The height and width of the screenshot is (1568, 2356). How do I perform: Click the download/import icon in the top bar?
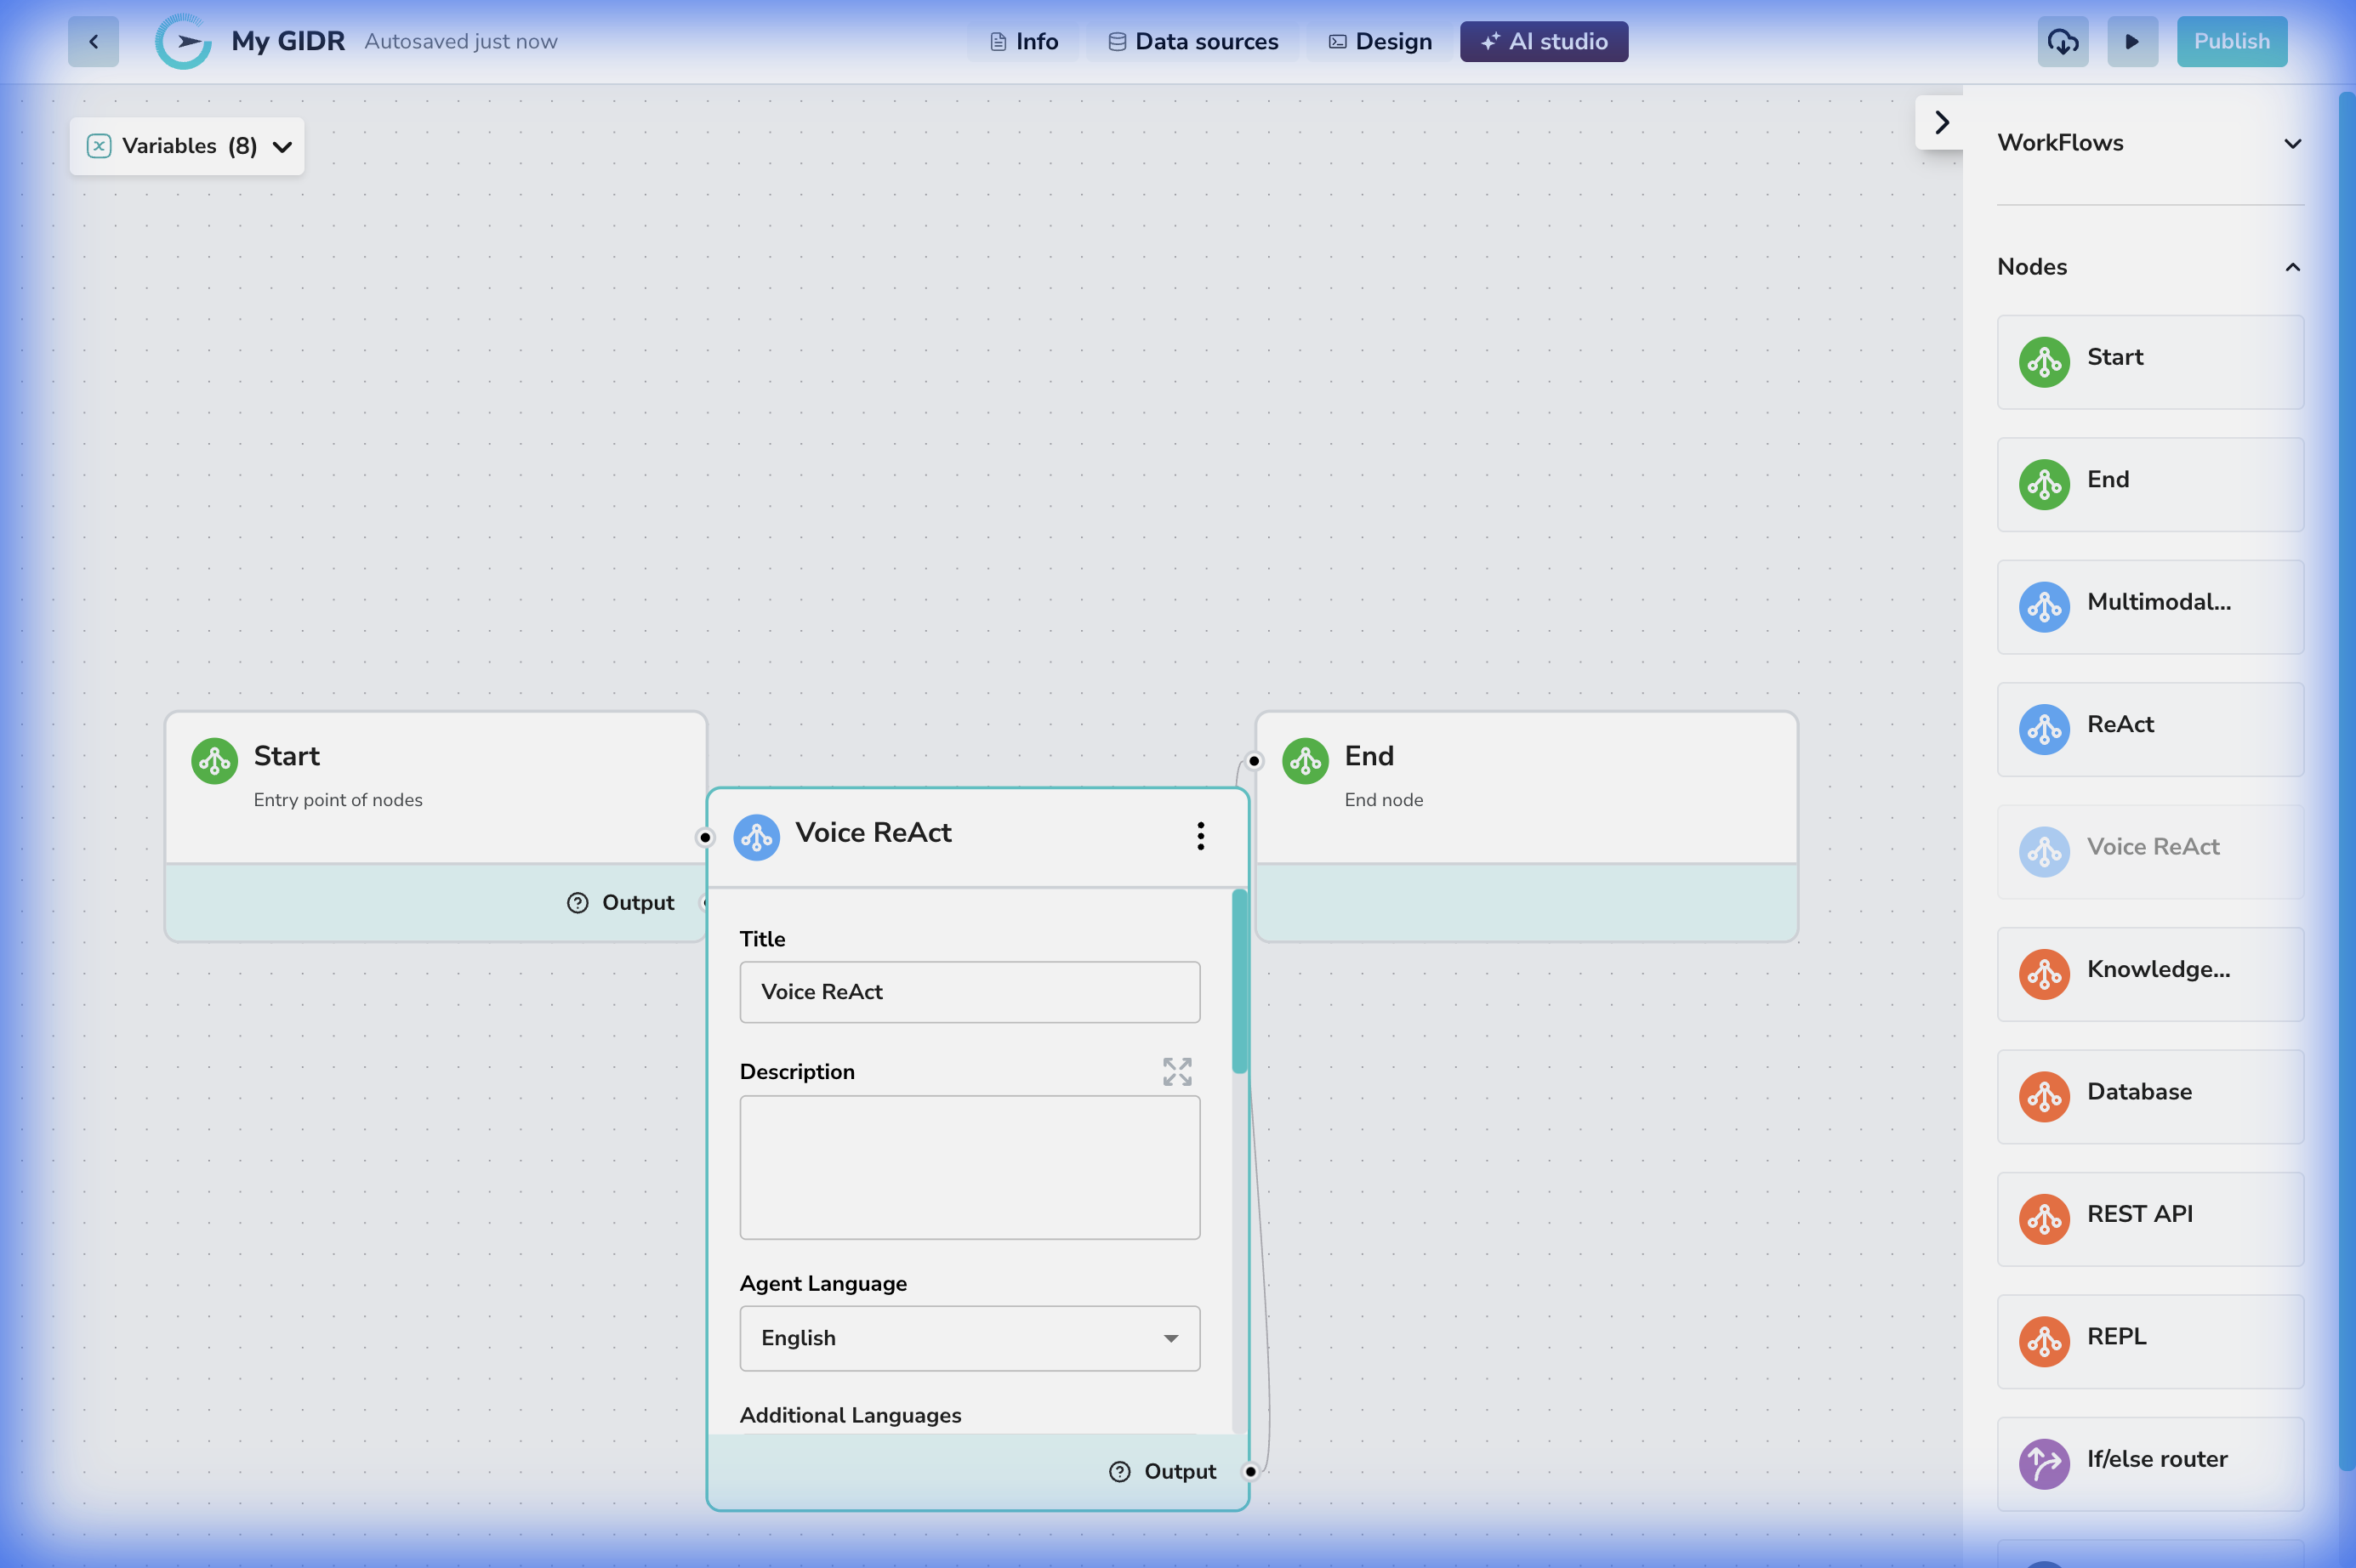[2063, 41]
